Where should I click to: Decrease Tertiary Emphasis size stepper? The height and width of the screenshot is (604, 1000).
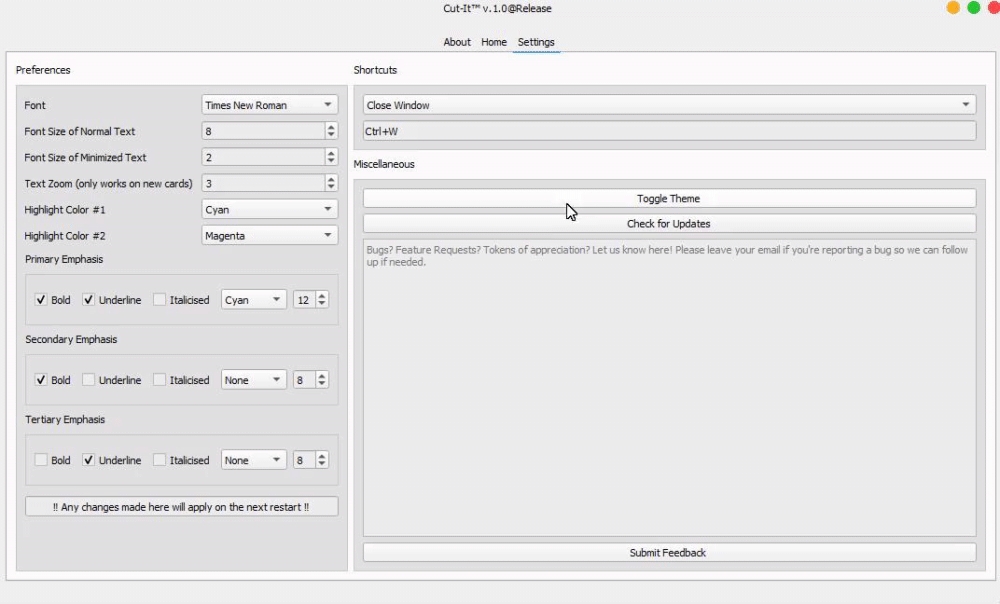click(x=322, y=464)
